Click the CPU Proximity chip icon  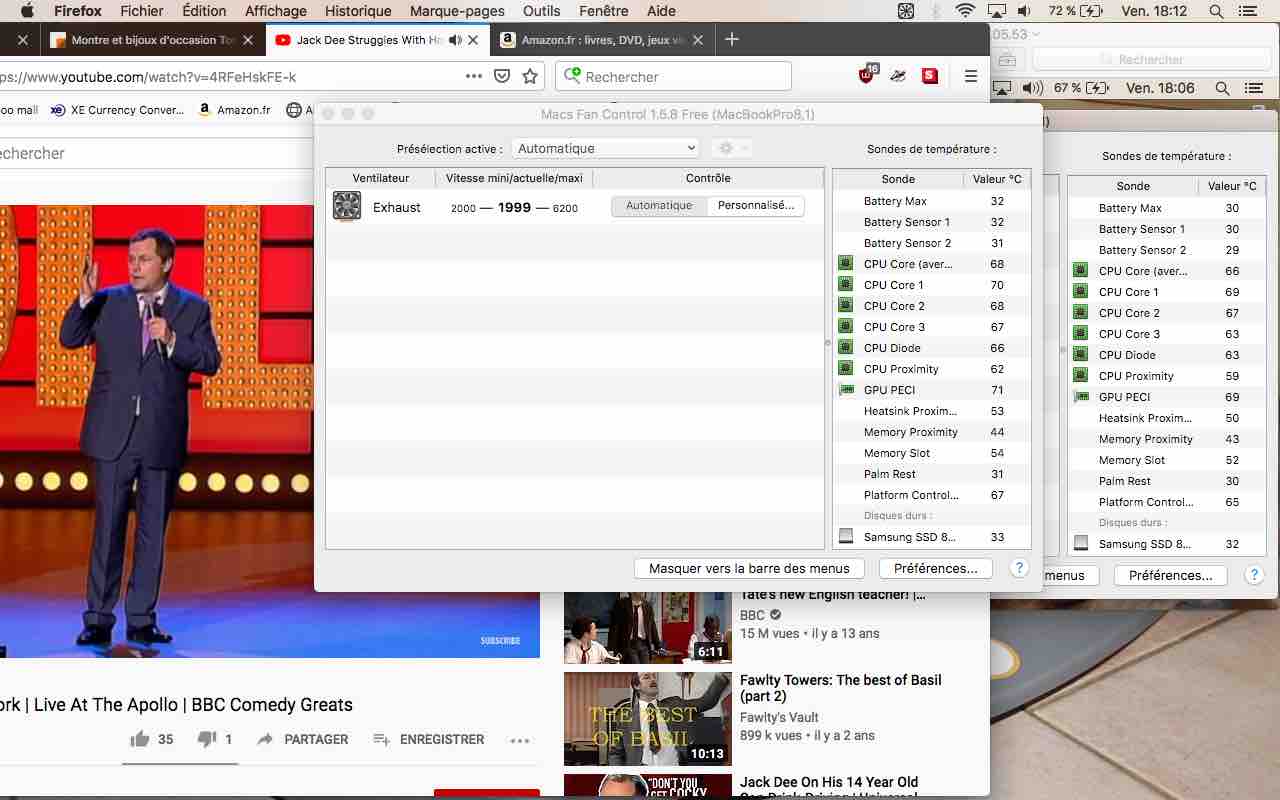tap(845, 369)
